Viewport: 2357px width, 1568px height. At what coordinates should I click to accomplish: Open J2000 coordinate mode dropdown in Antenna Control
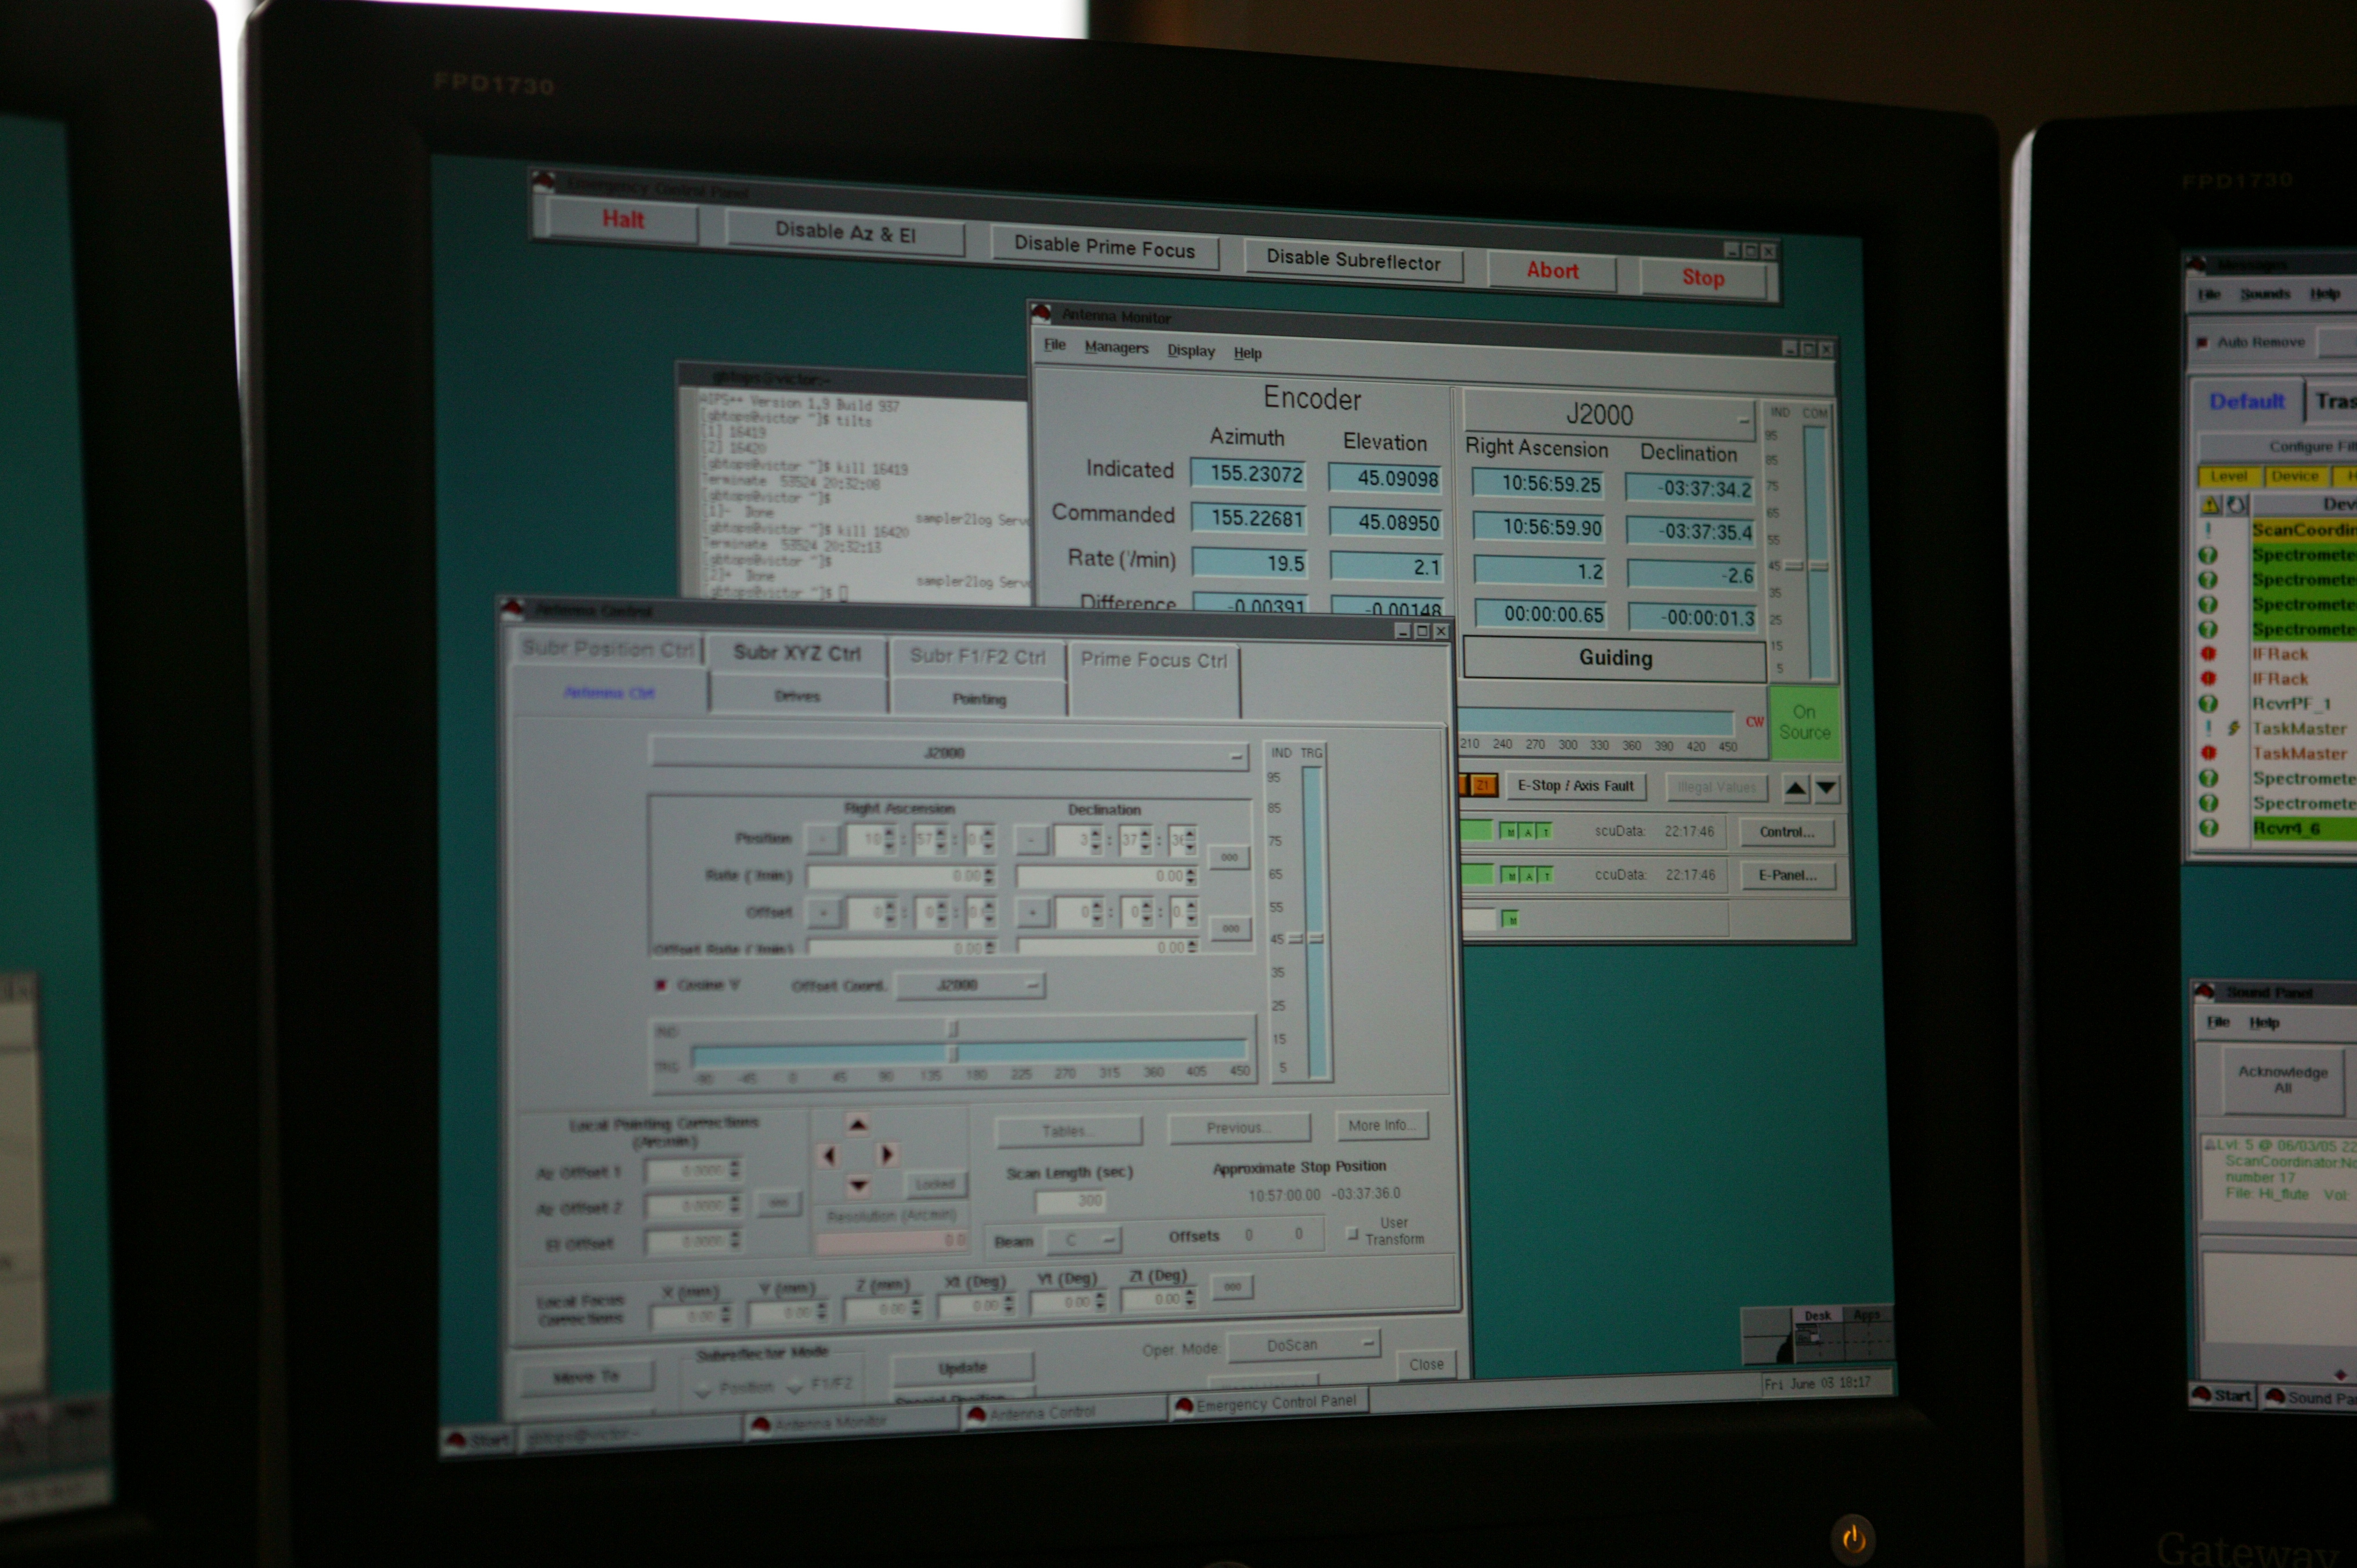click(948, 753)
